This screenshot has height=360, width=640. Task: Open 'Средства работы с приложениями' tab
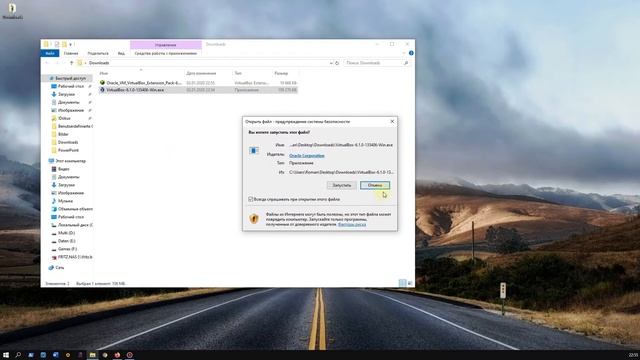pos(166,53)
